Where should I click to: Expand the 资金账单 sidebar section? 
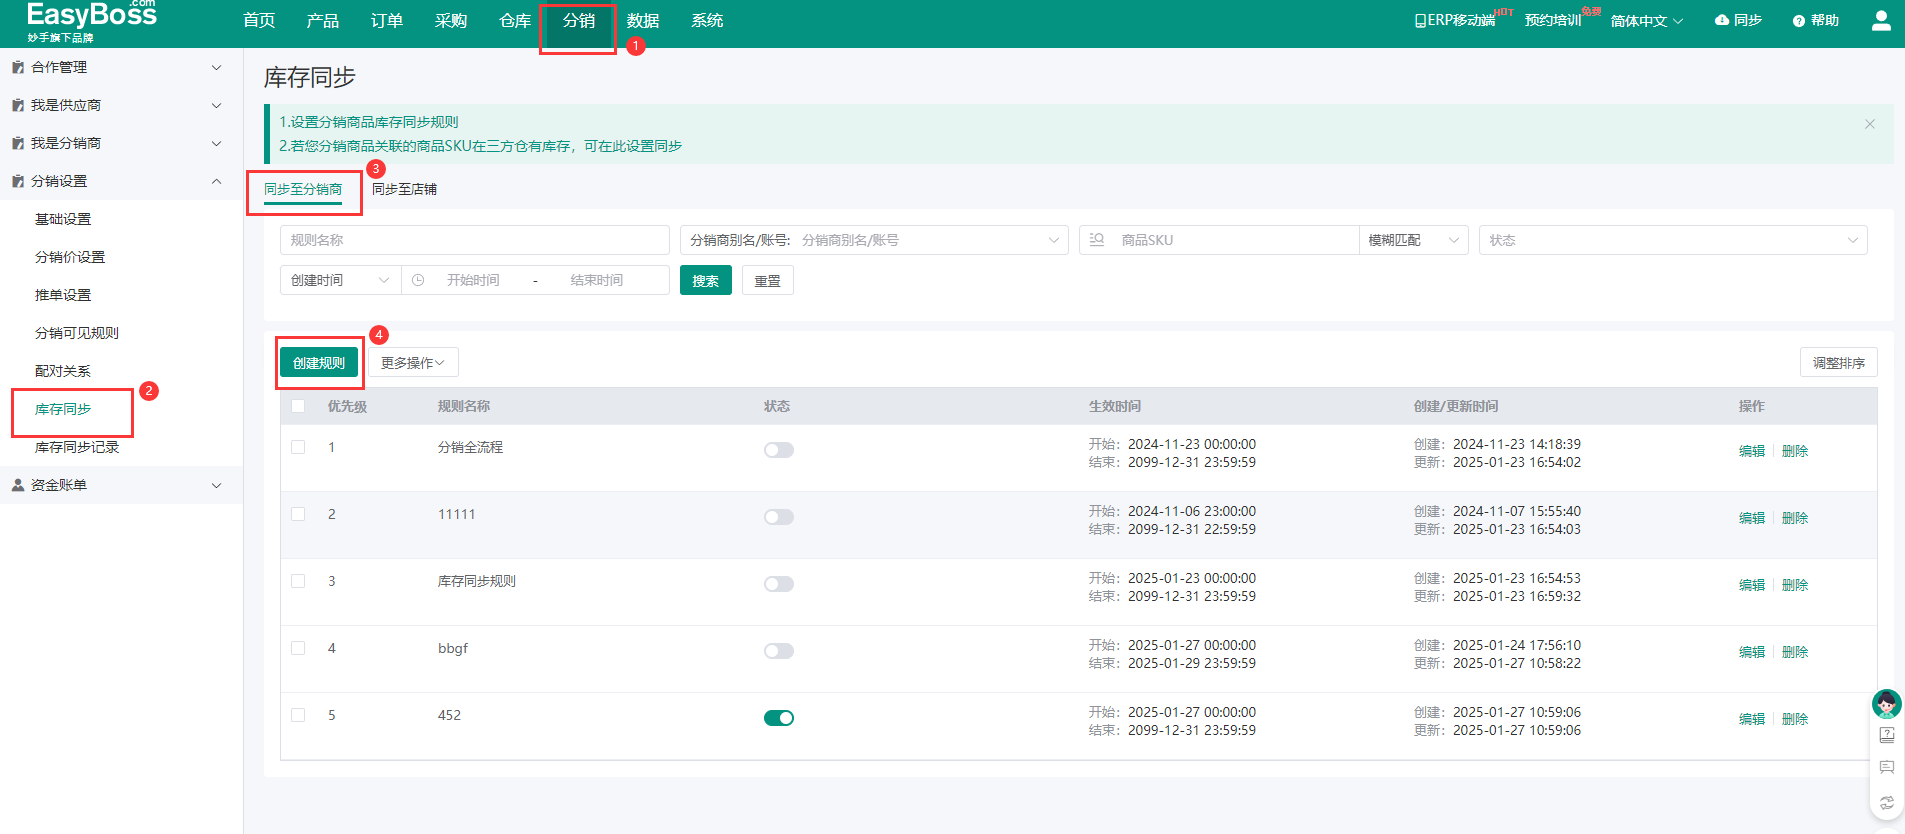[x=120, y=485]
